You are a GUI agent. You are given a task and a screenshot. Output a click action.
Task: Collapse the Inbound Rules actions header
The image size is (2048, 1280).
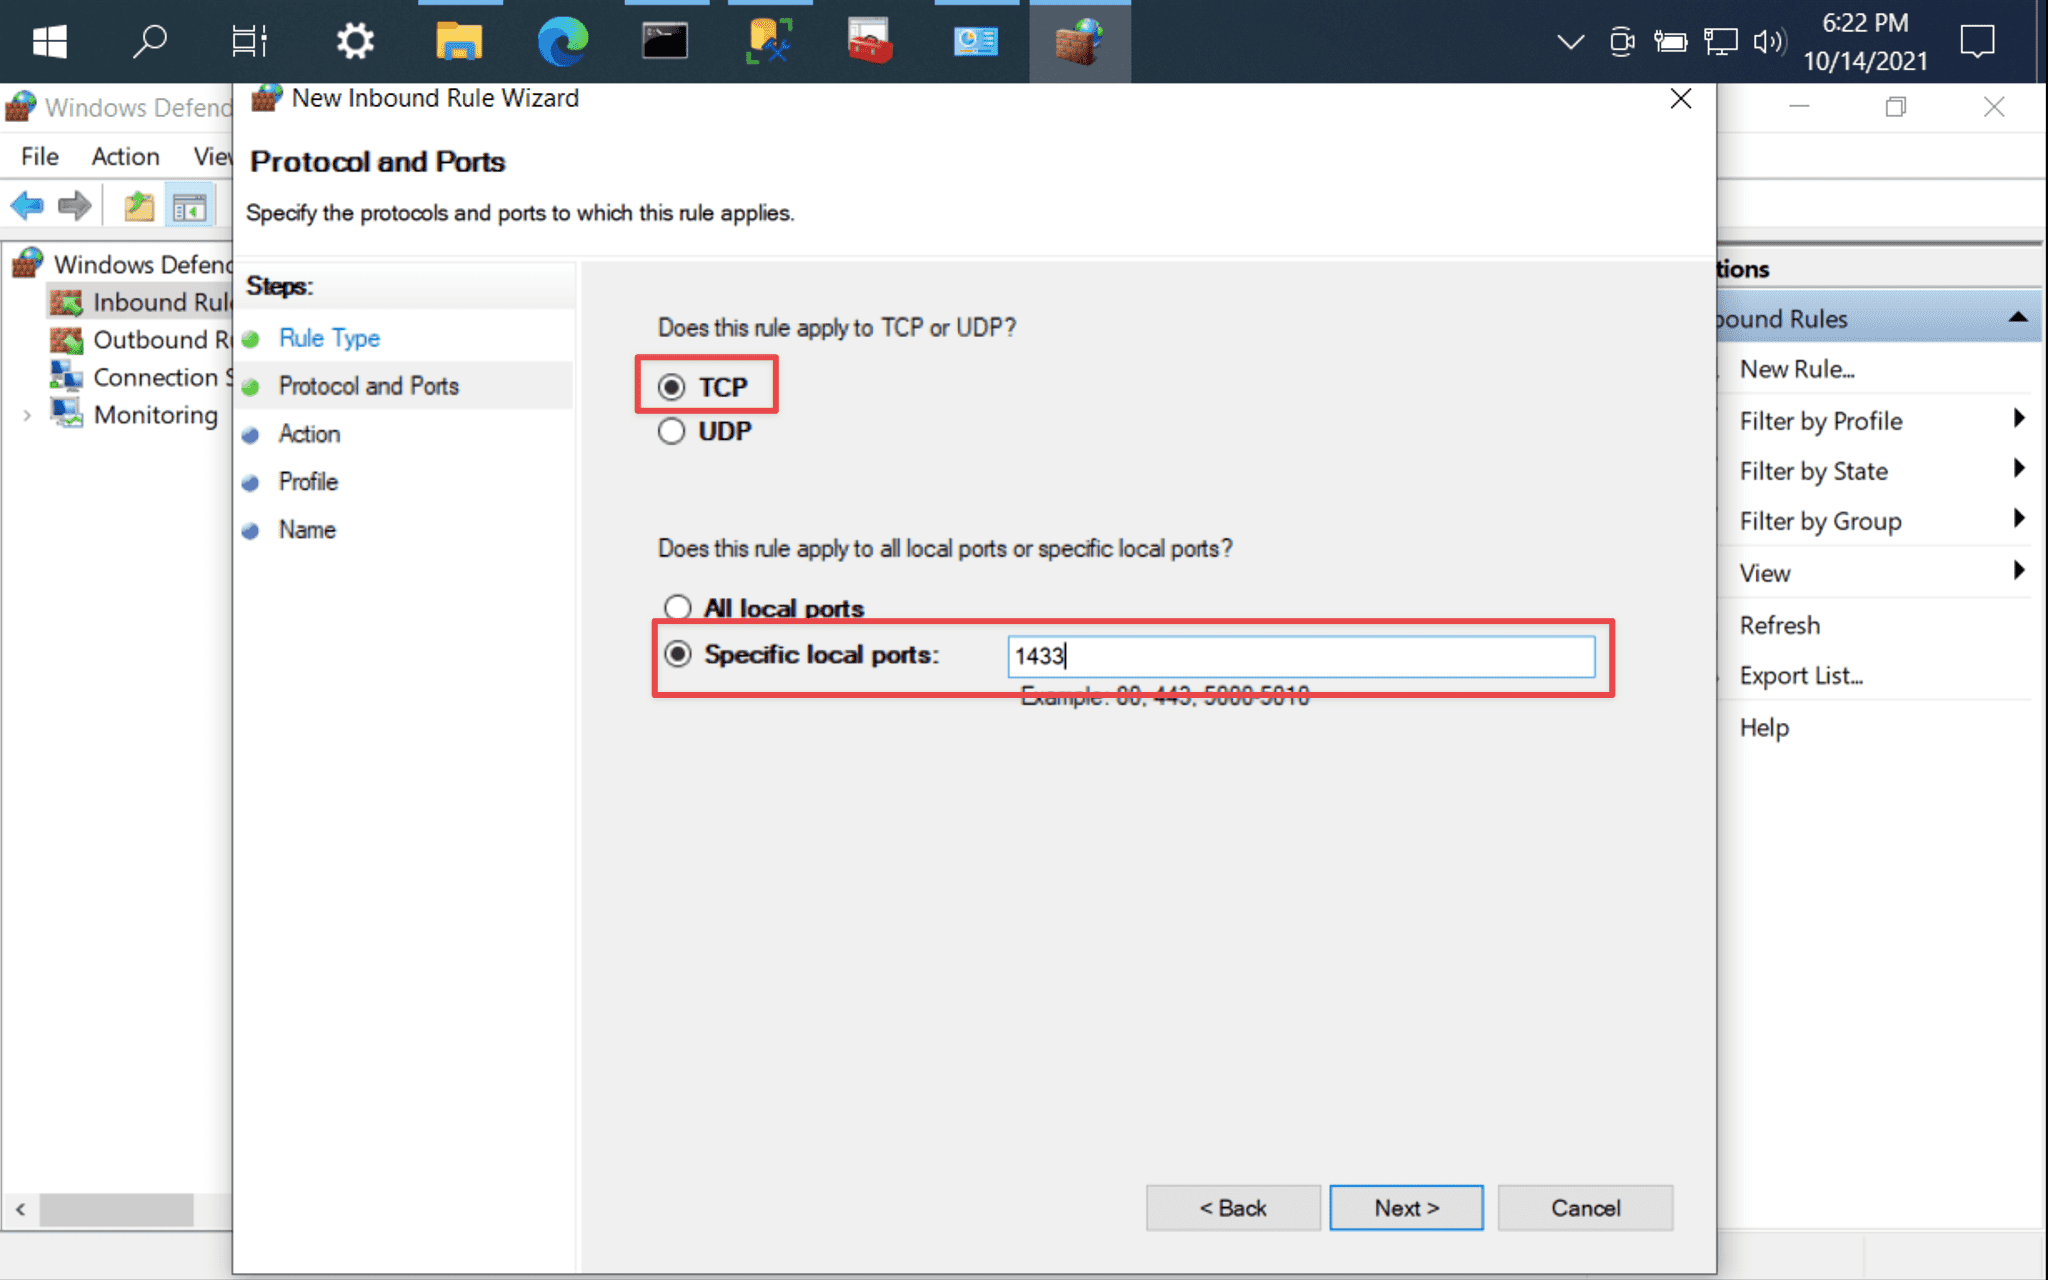point(2018,318)
